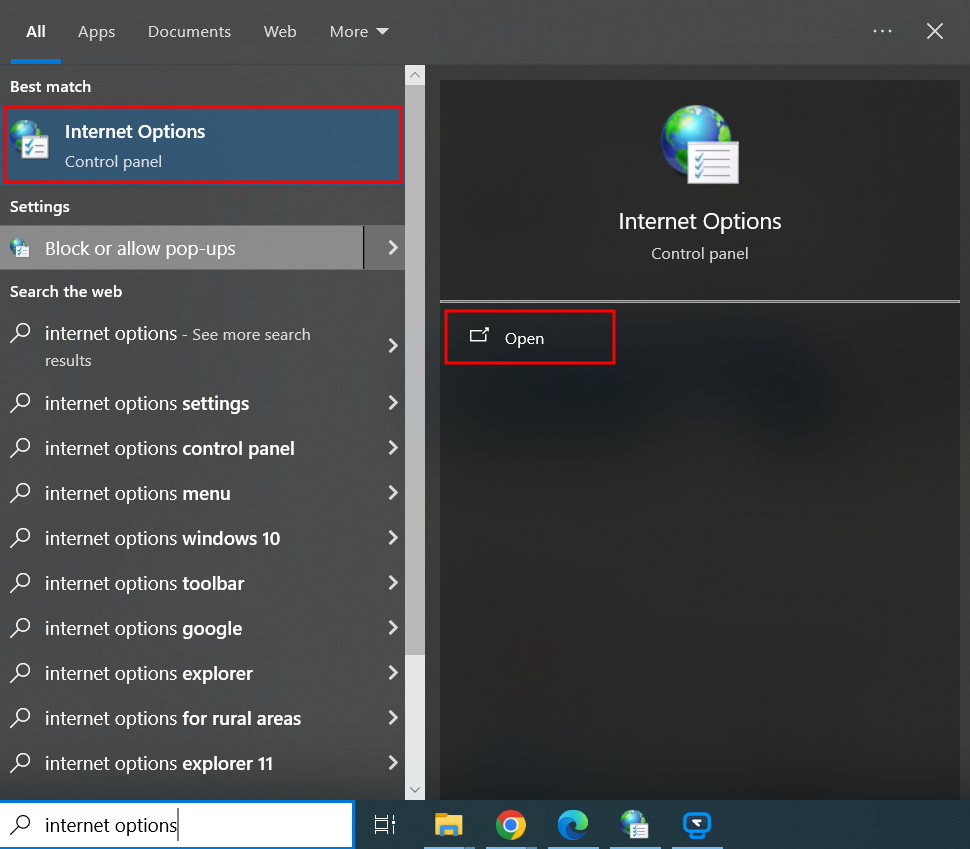Click magnifier icon beside 'internet options google'
This screenshot has height=849, width=970.
coord(20,628)
